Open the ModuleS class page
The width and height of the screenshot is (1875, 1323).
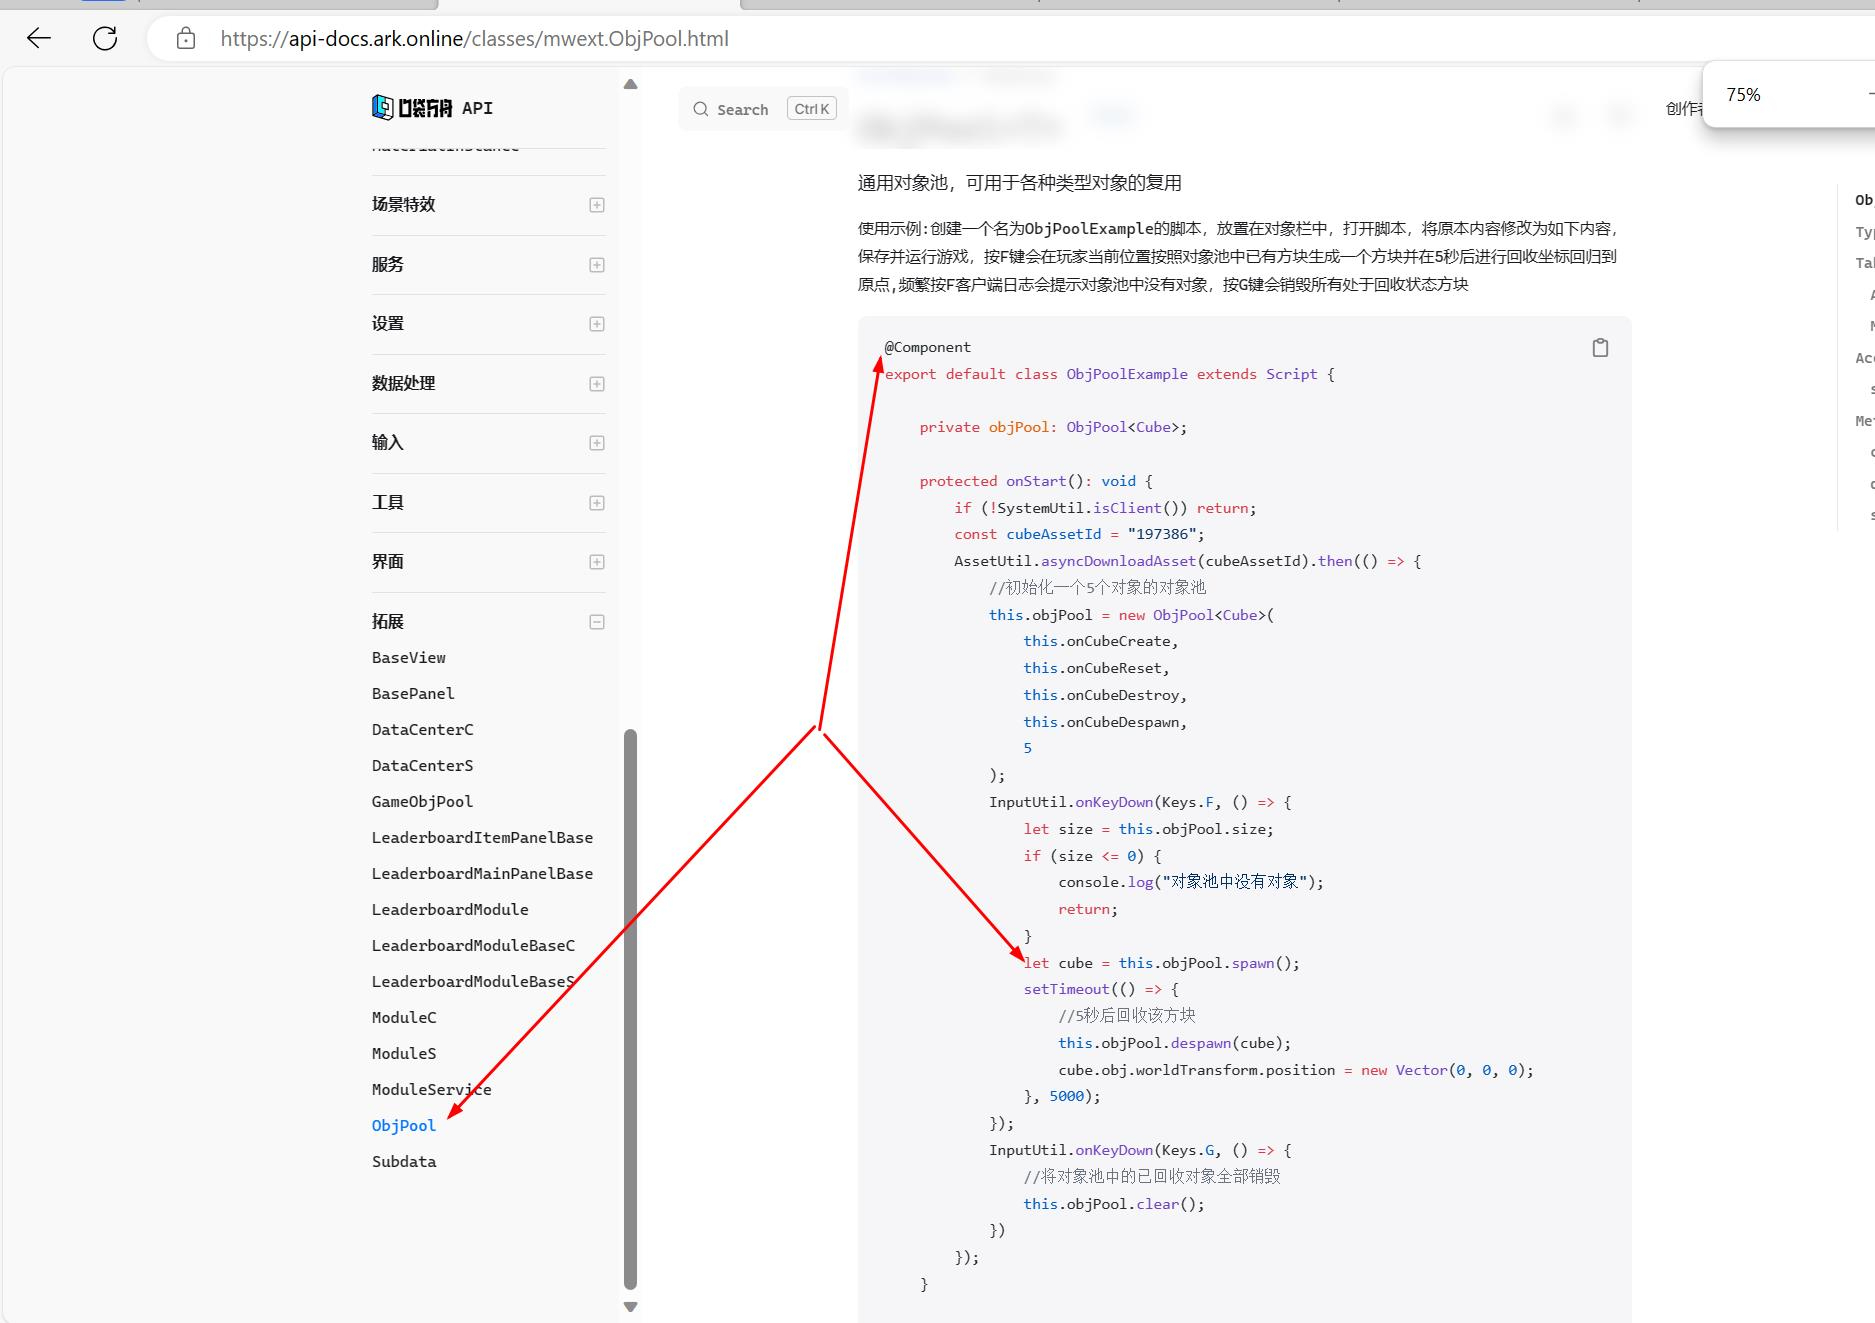tap(404, 1054)
